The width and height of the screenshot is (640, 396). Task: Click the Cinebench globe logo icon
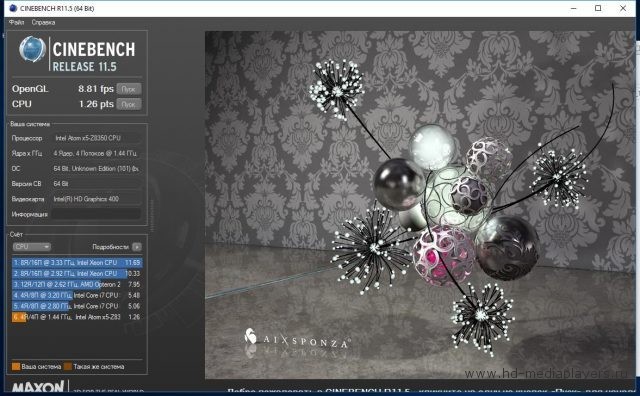tap(32, 49)
